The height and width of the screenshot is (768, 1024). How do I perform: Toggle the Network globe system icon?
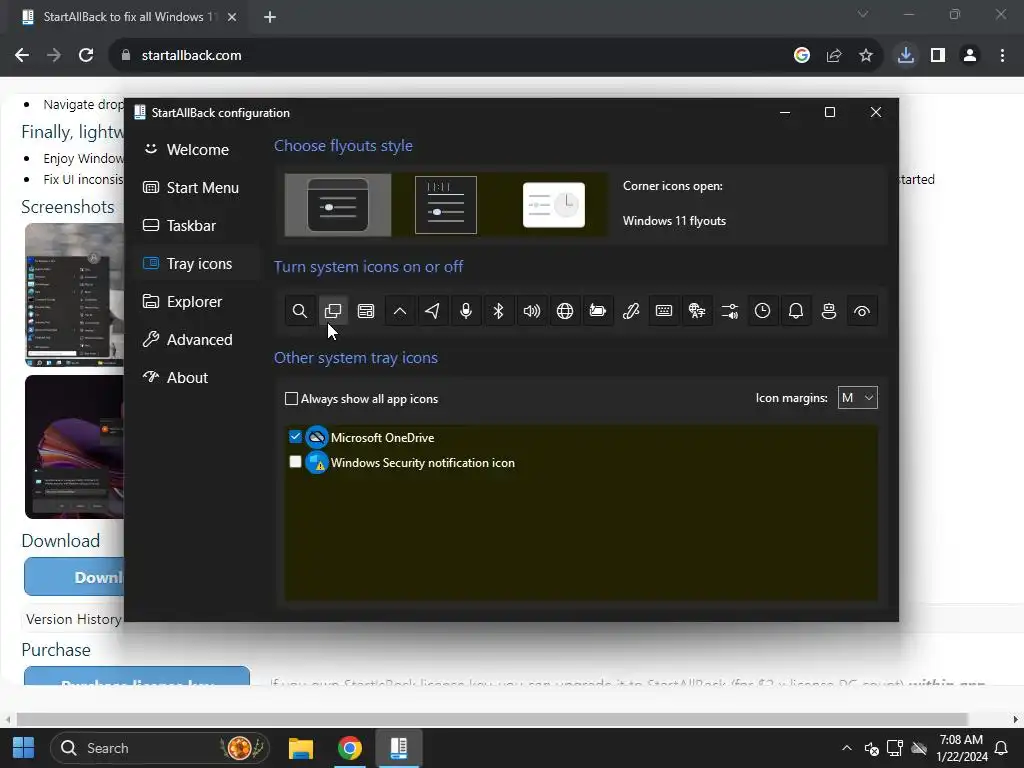pyautogui.click(x=565, y=311)
